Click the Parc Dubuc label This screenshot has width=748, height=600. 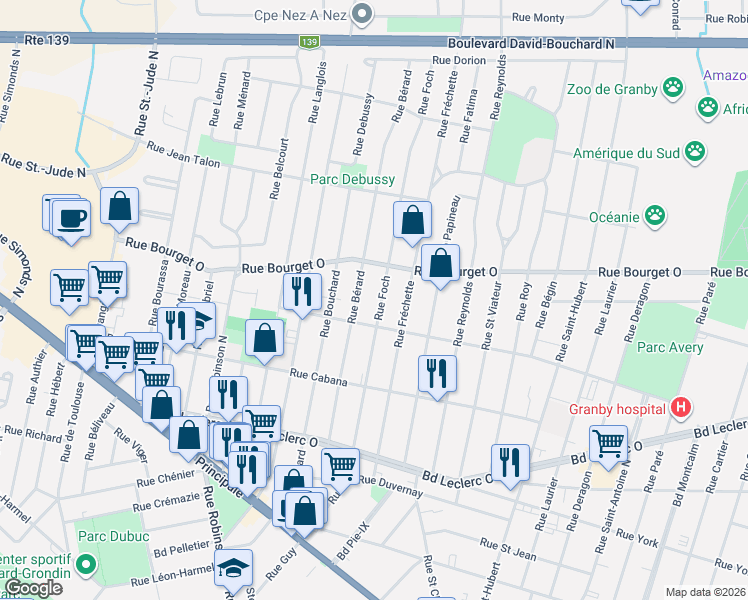tap(114, 536)
